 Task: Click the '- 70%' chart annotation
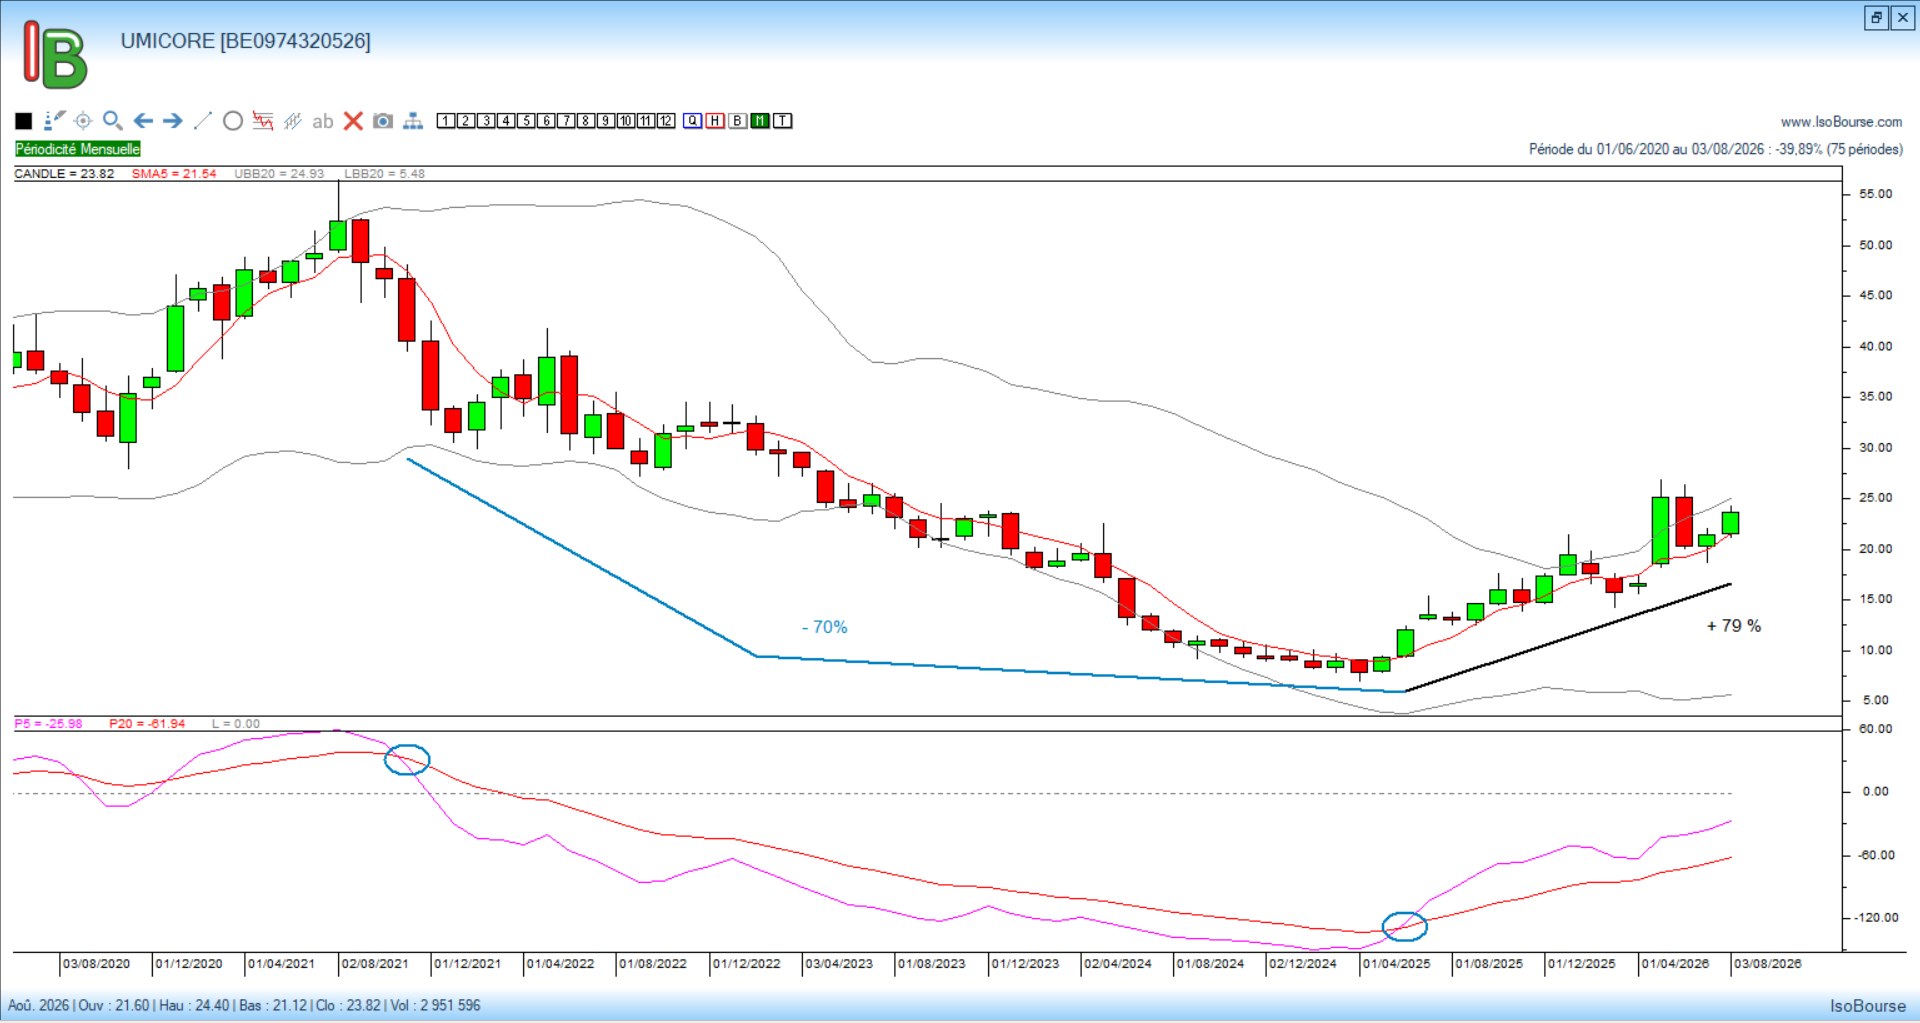click(x=824, y=627)
